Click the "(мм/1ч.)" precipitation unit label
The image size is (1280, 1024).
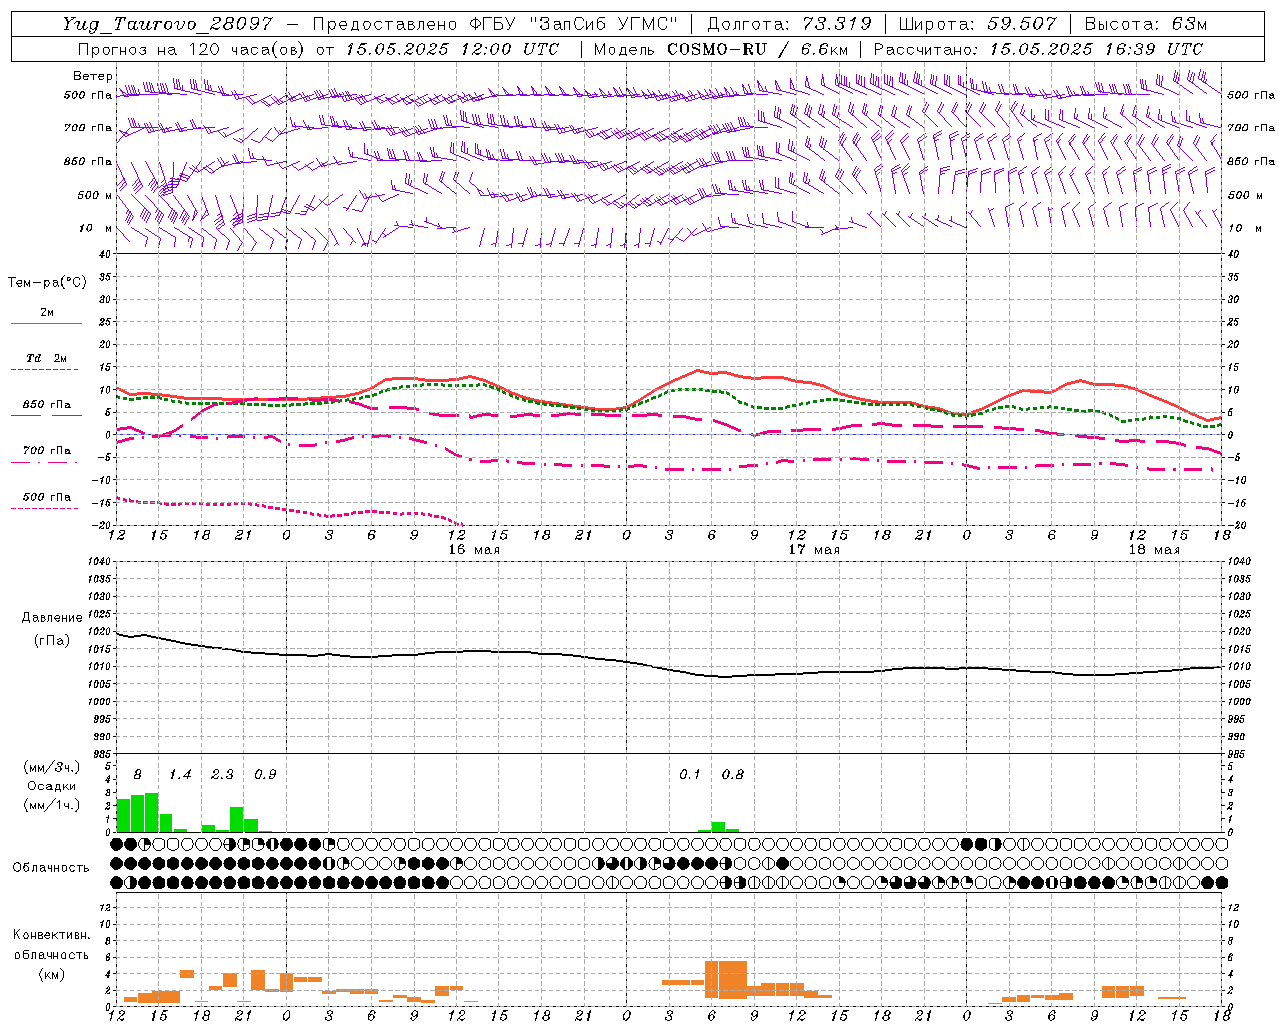click(x=52, y=805)
